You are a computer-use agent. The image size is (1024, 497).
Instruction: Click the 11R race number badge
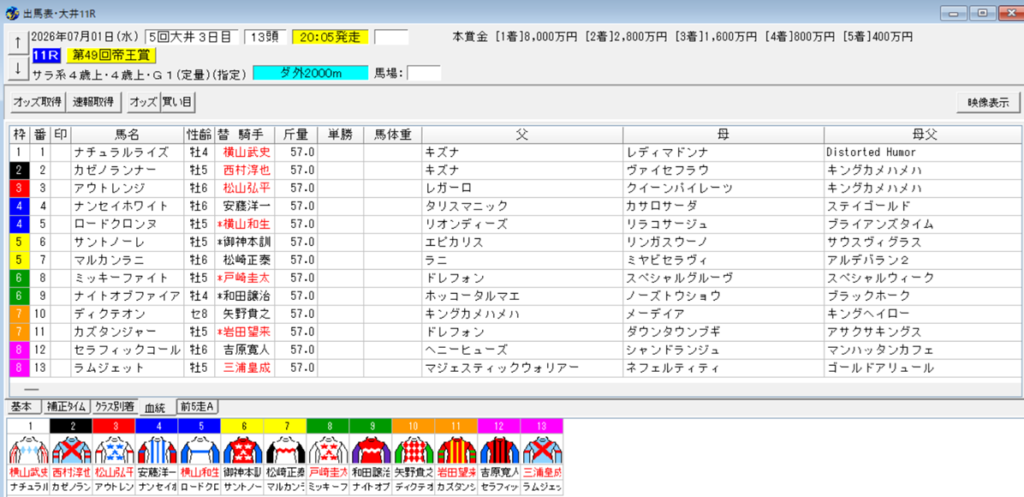click(46, 56)
